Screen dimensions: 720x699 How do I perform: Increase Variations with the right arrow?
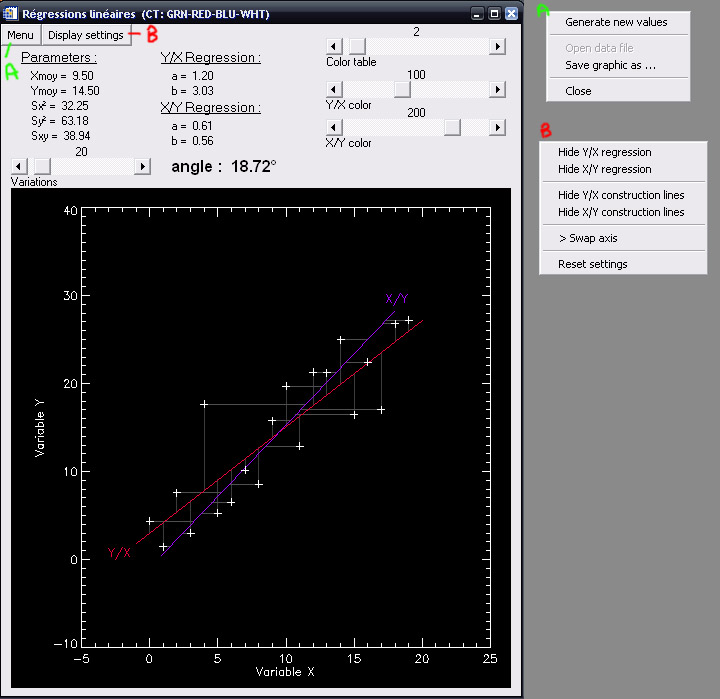(x=142, y=166)
